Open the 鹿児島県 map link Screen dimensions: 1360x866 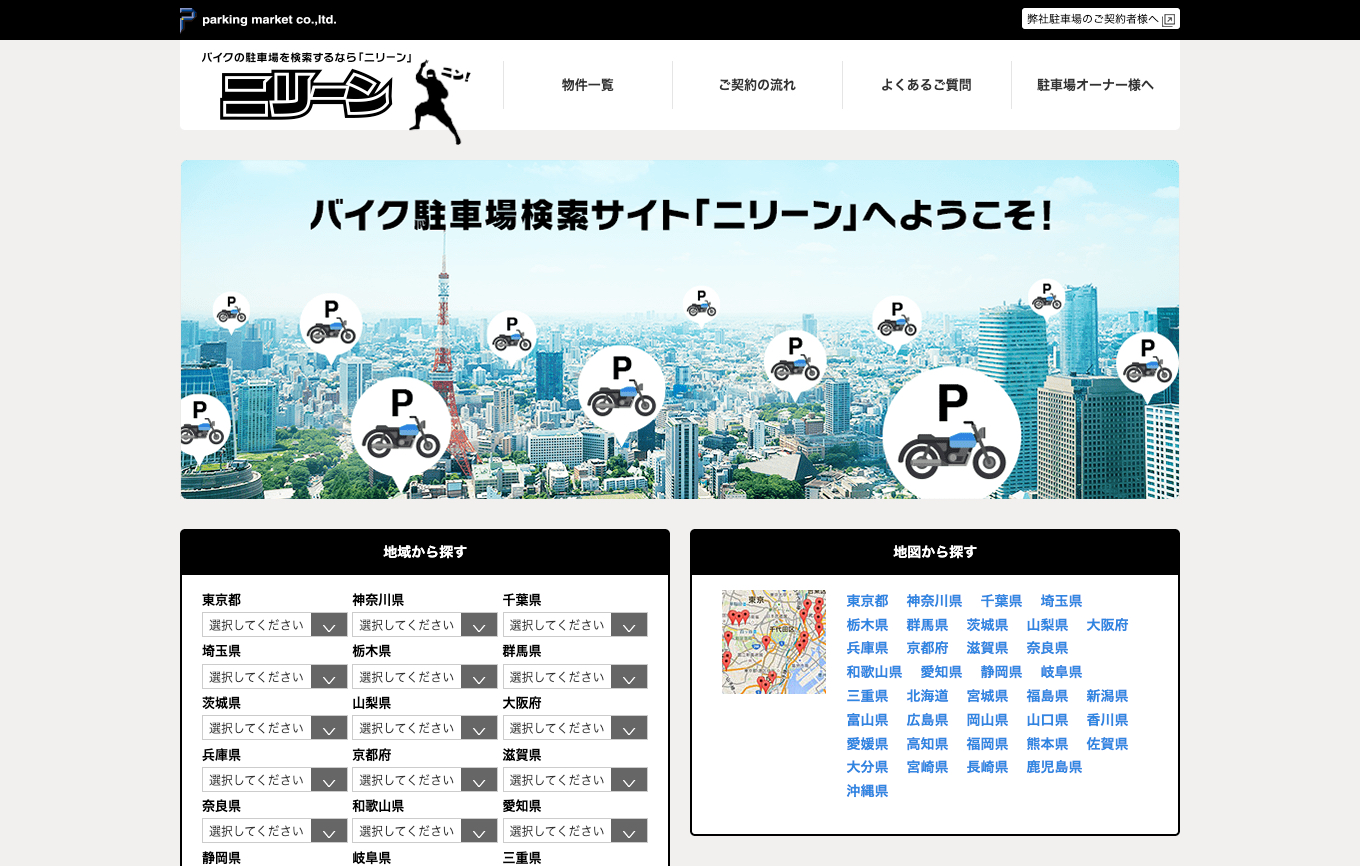1054,767
